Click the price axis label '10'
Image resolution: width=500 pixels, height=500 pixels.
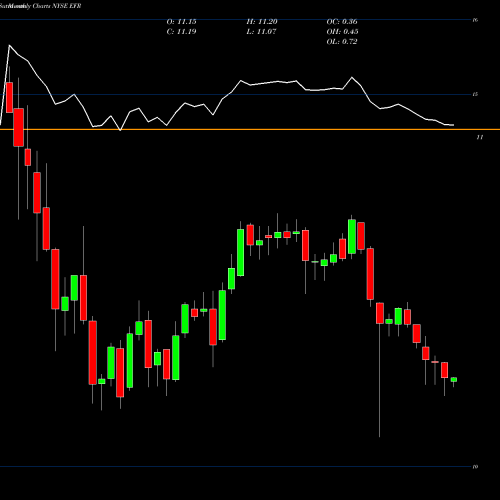(475, 467)
